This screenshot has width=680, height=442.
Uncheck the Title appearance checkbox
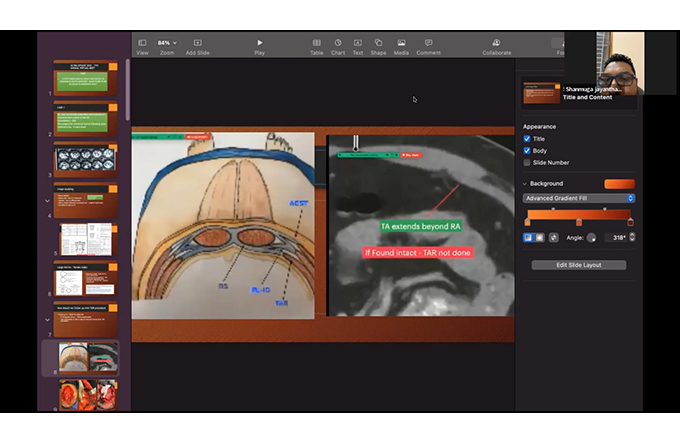527,139
